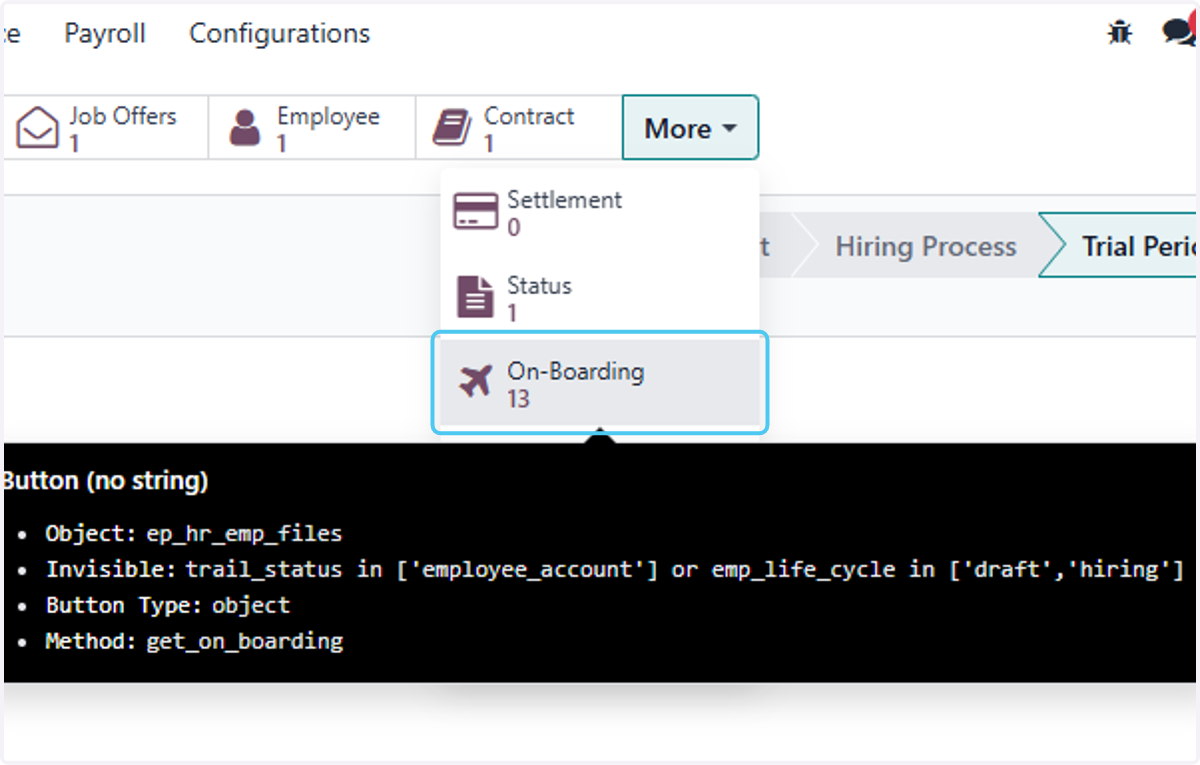The width and height of the screenshot is (1200, 765).
Task: Click the Settlement credit card icon
Action: [476, 212]
